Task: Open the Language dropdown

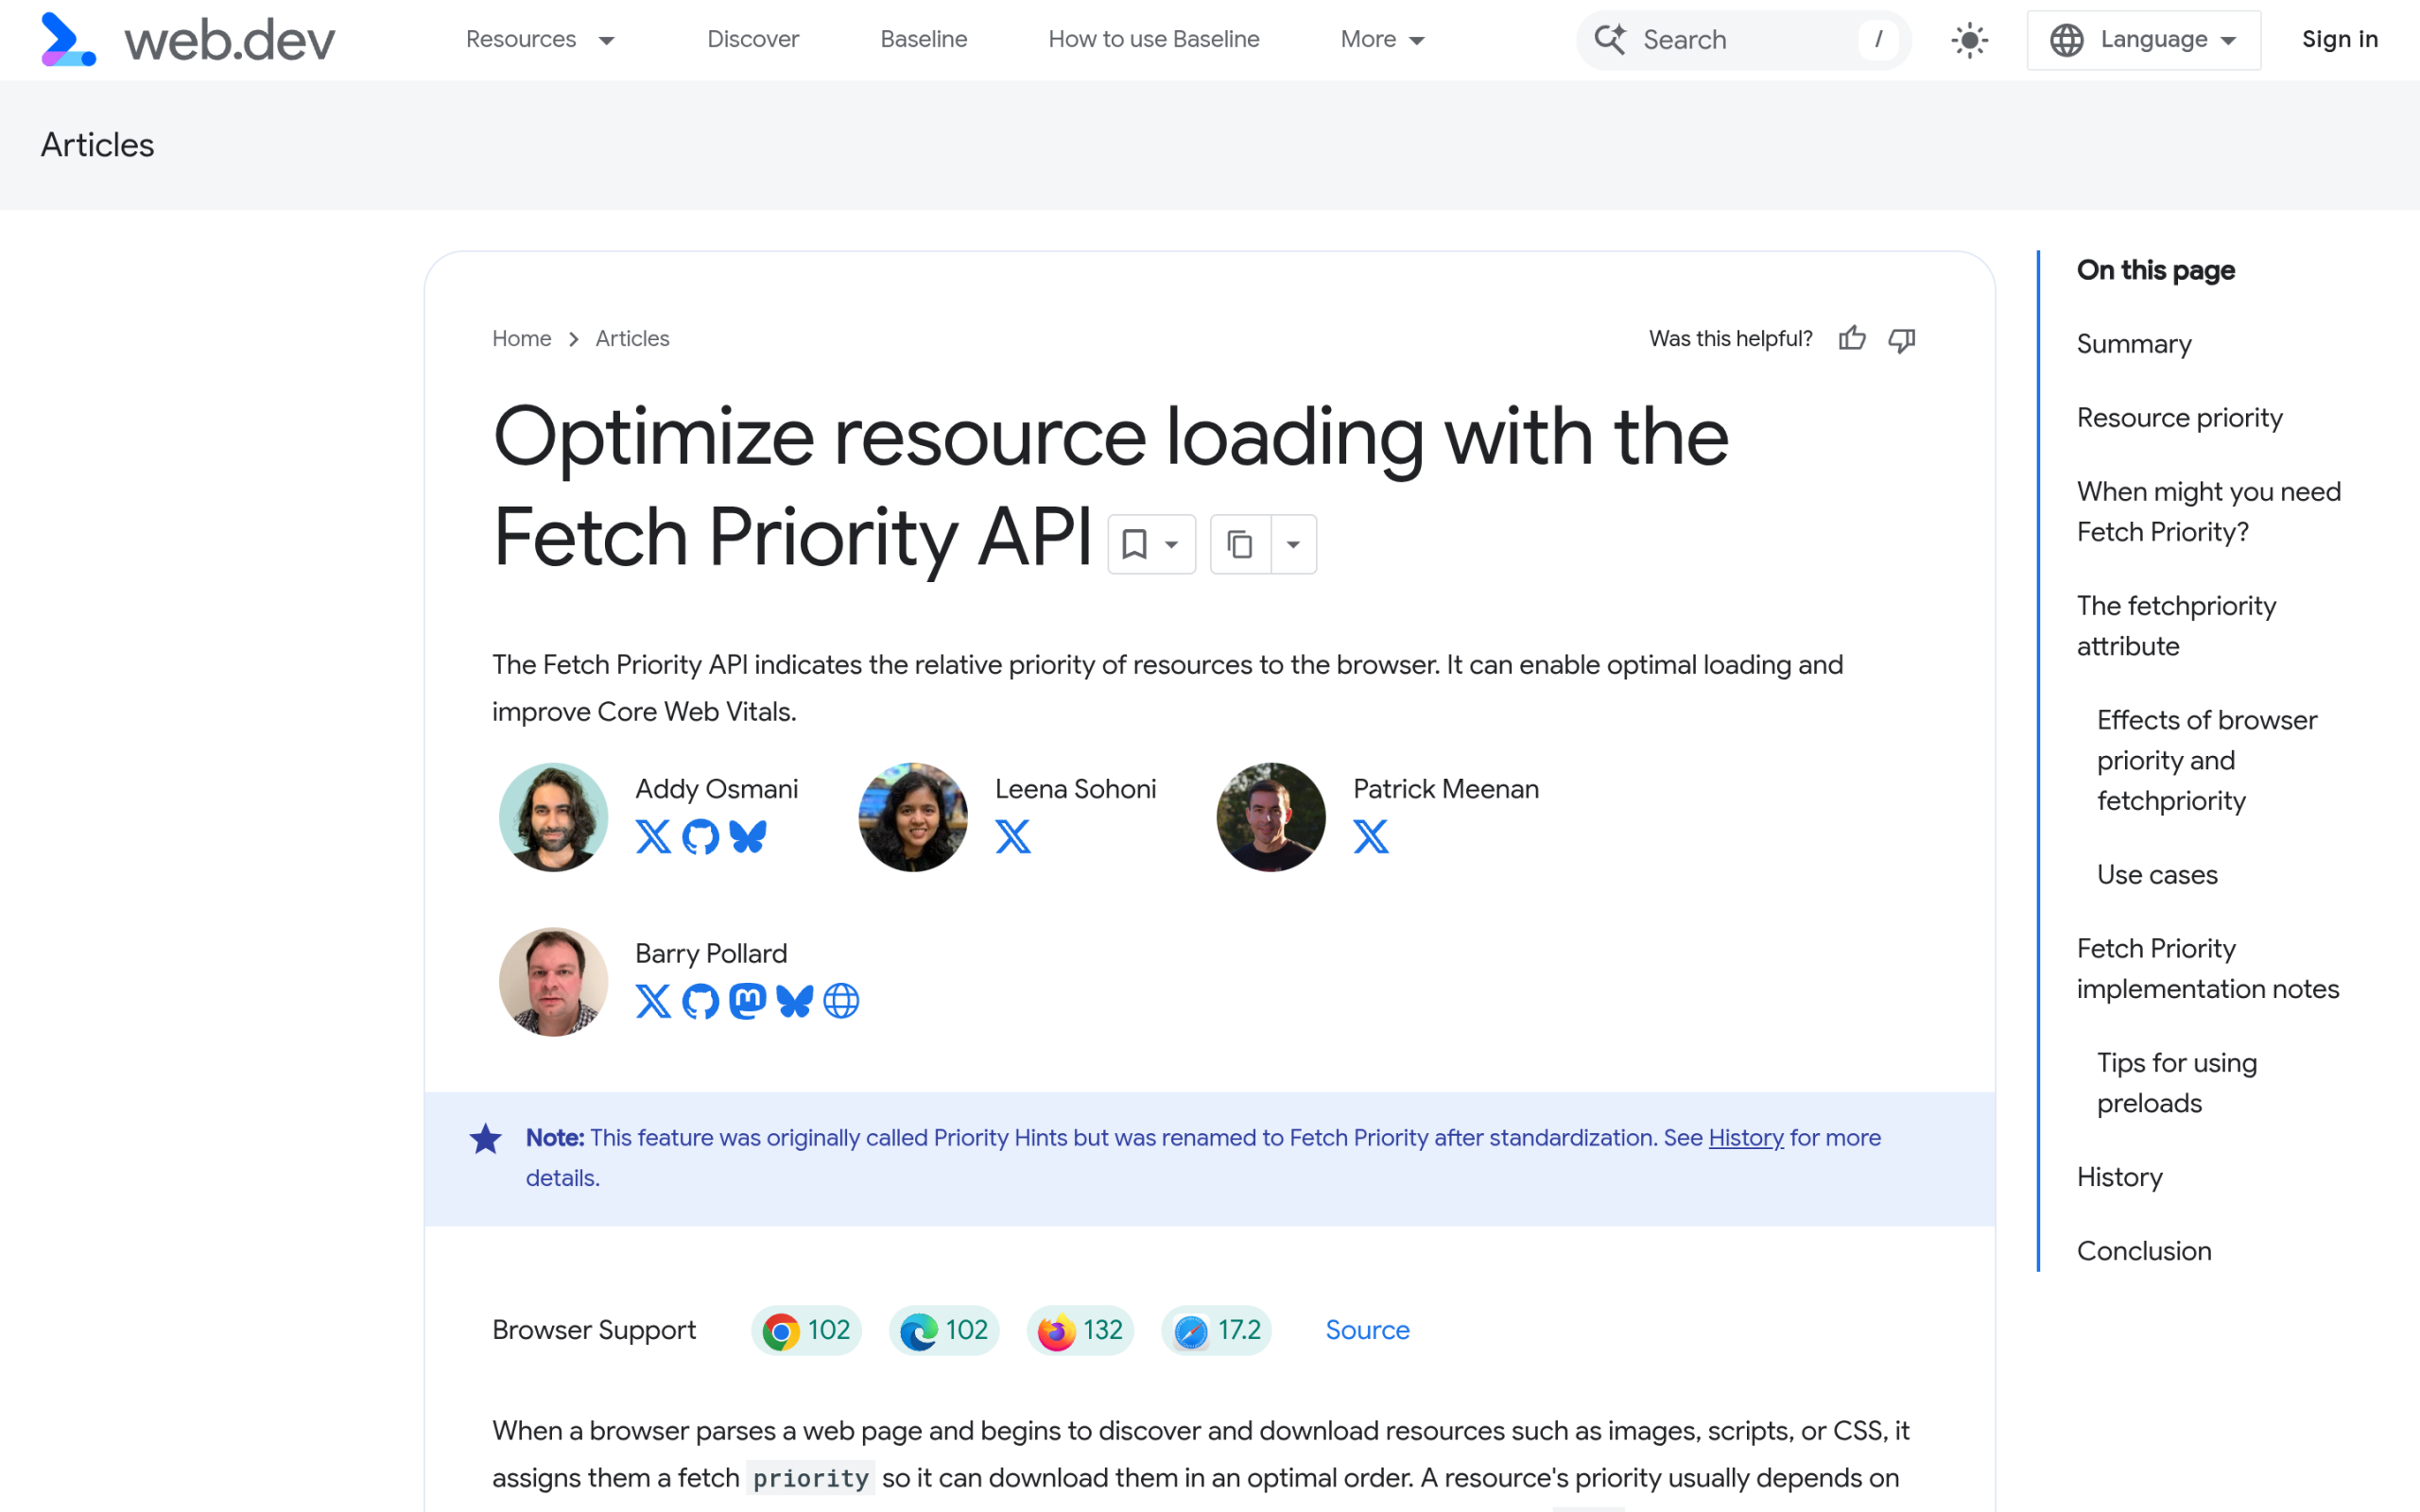Action: click(x=2143, y=40)
